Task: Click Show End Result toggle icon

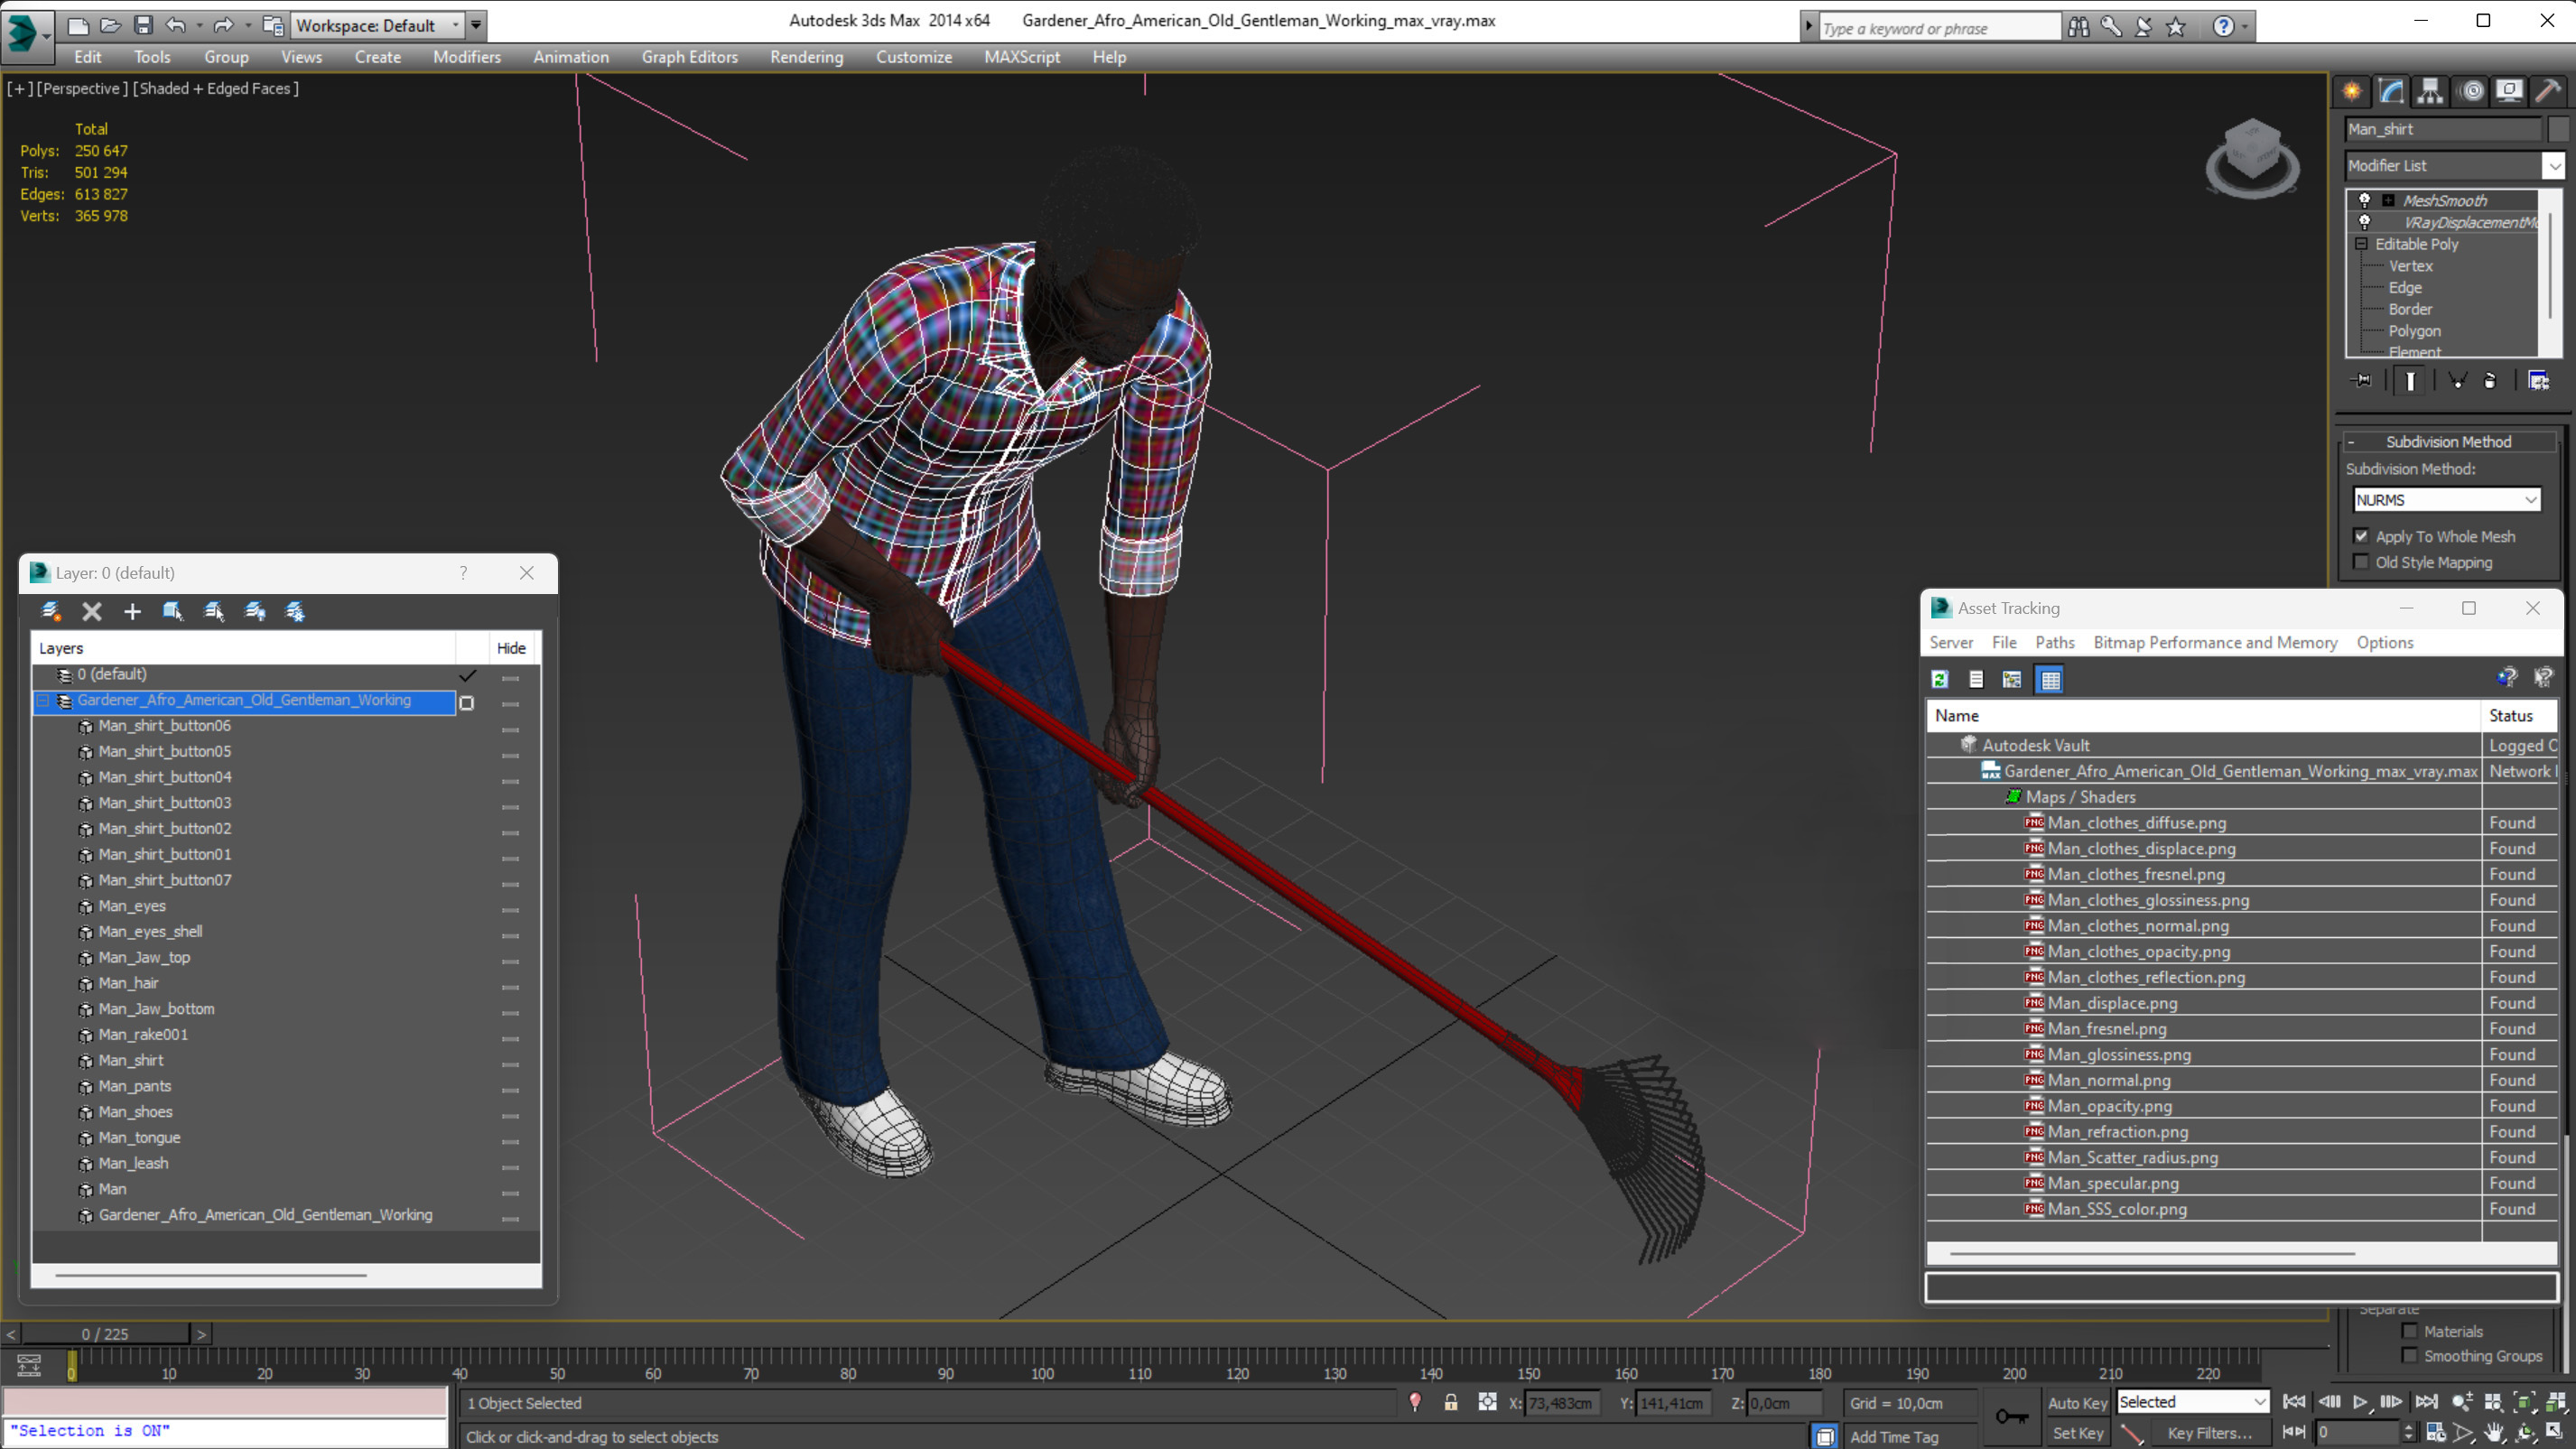Action: click(x=2410, y=381)
